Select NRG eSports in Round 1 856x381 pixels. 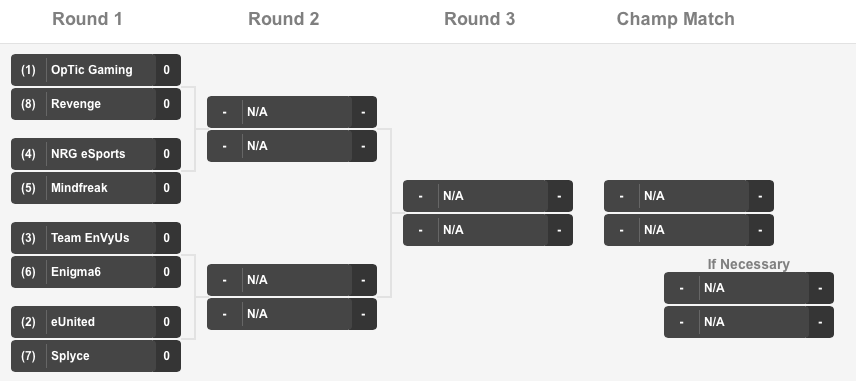click(96, 154)
